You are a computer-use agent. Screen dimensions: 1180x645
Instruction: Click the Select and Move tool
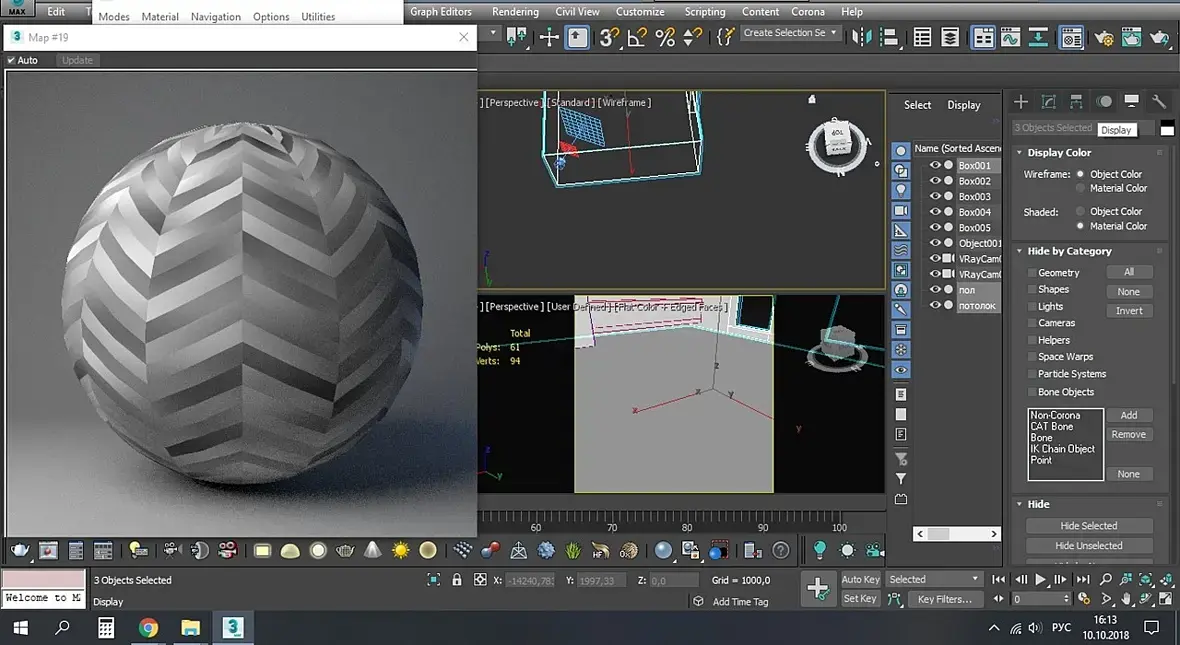[x=549, y=38]
